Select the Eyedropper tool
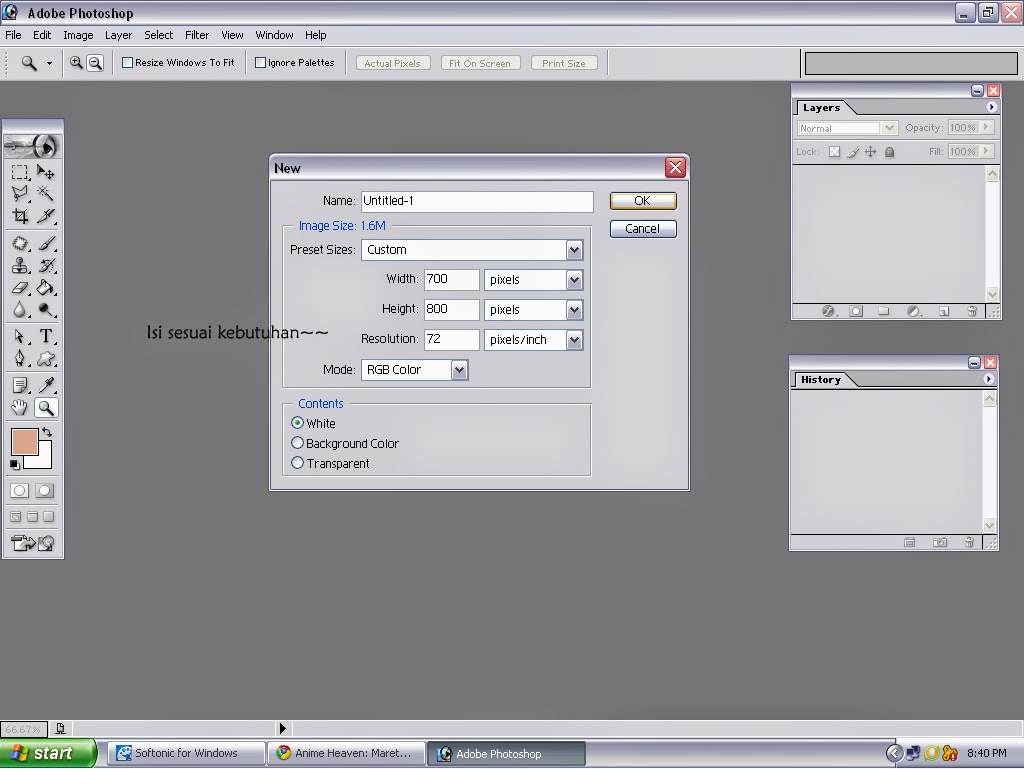 pyautogui.click(x=45, y=385)
